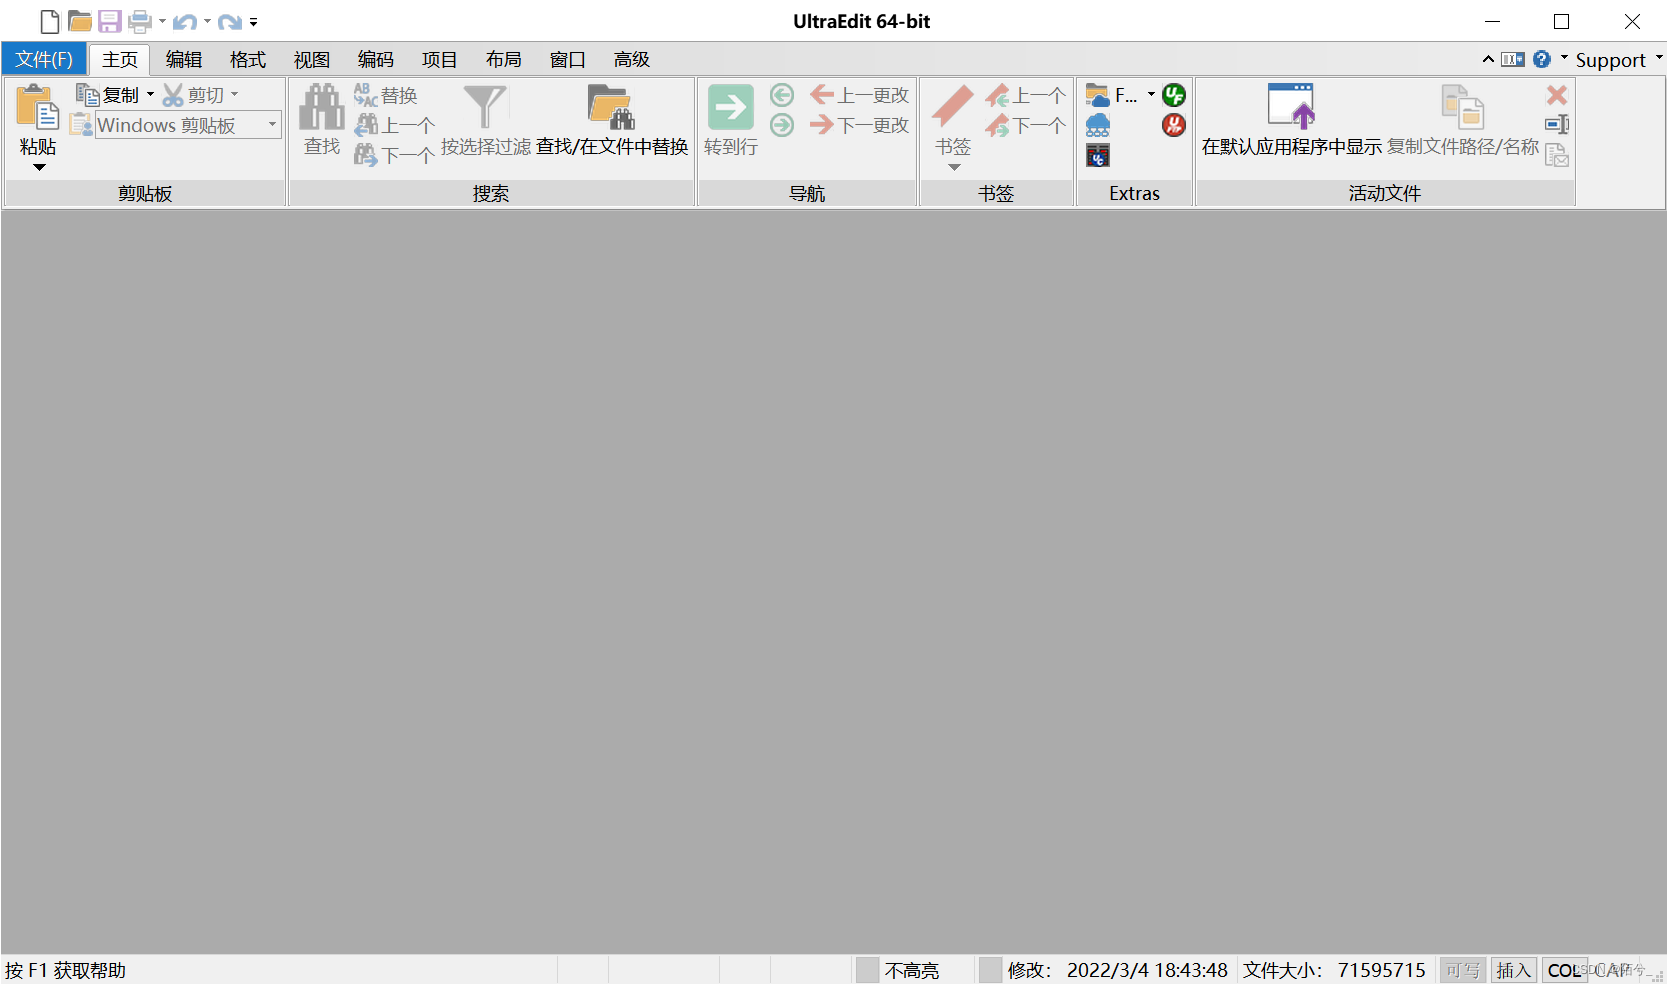Switch to the 布局 ribbon tab

click(504, 59)
